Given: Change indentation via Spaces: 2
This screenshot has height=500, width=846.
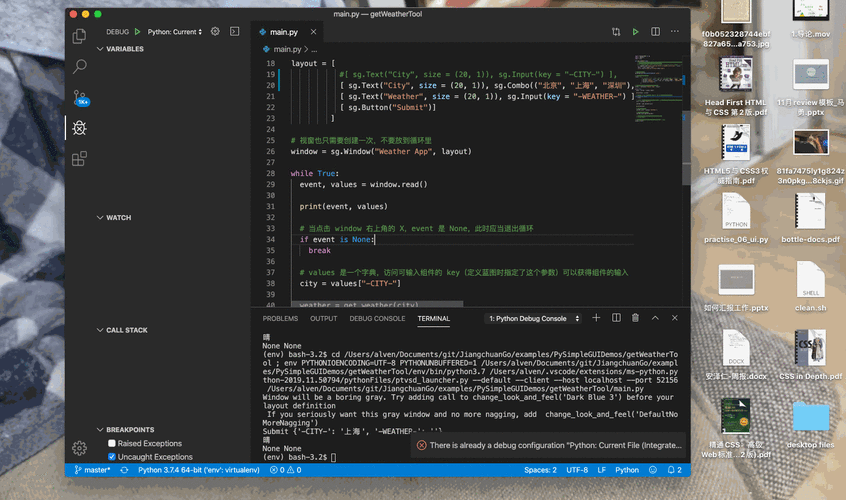Looking at the screenshot, I should (x=540, y=470).
